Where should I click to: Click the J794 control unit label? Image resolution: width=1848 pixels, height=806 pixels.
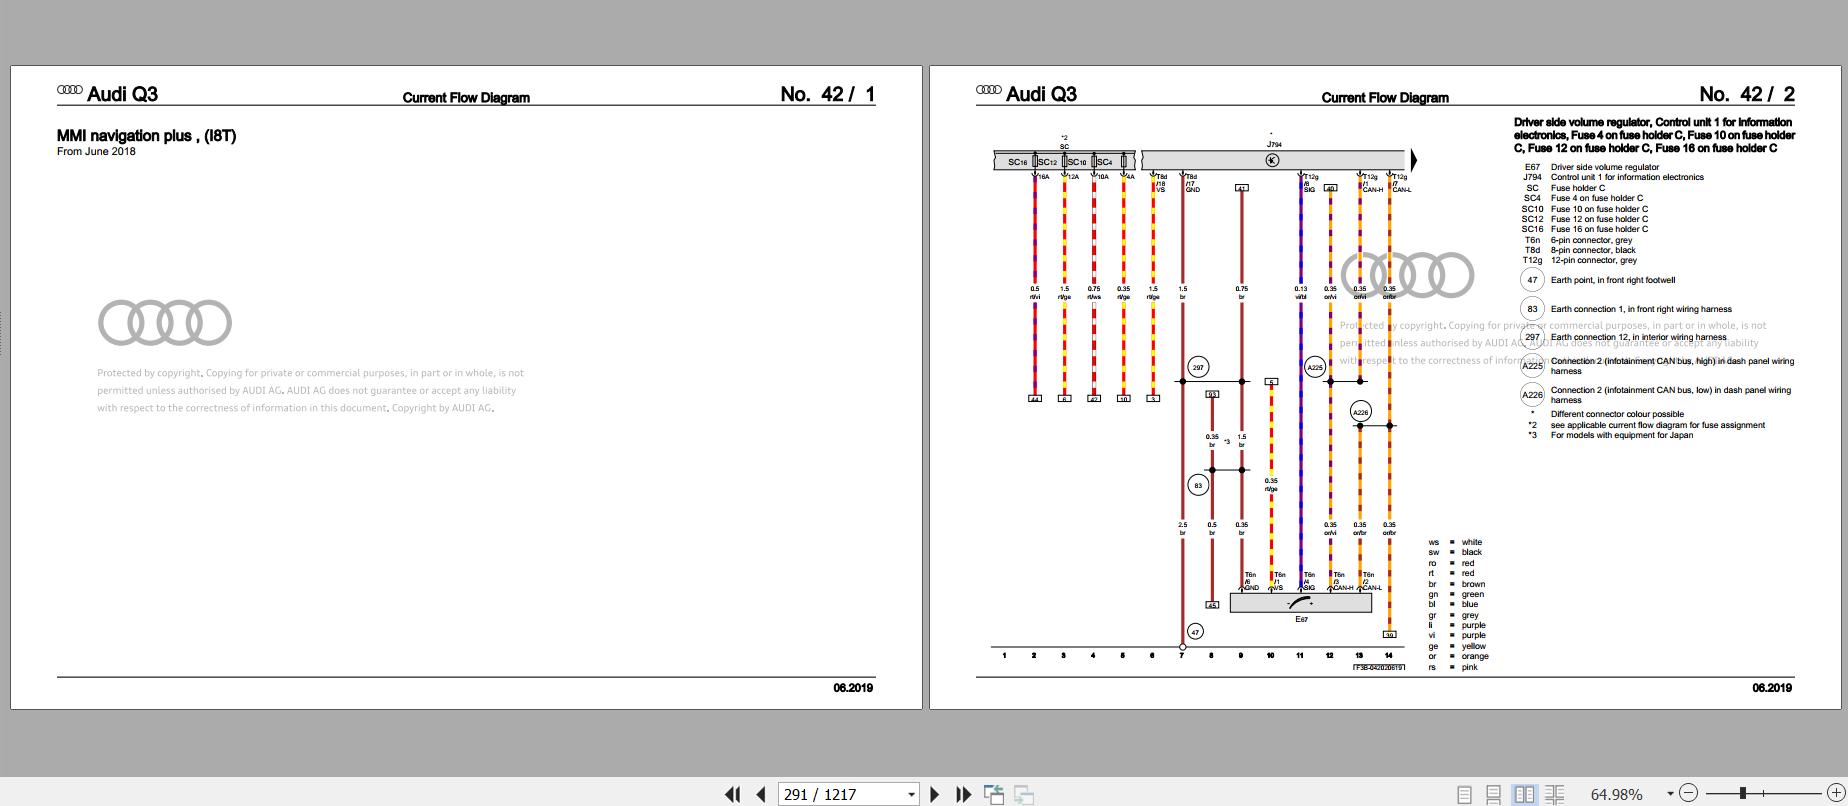coord(1273,144)
